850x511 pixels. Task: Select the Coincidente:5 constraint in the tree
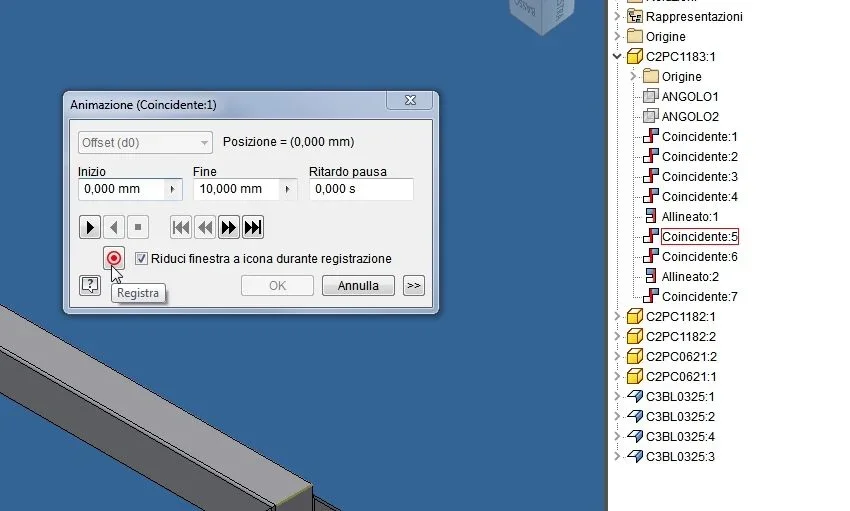(x=699, y=237)
